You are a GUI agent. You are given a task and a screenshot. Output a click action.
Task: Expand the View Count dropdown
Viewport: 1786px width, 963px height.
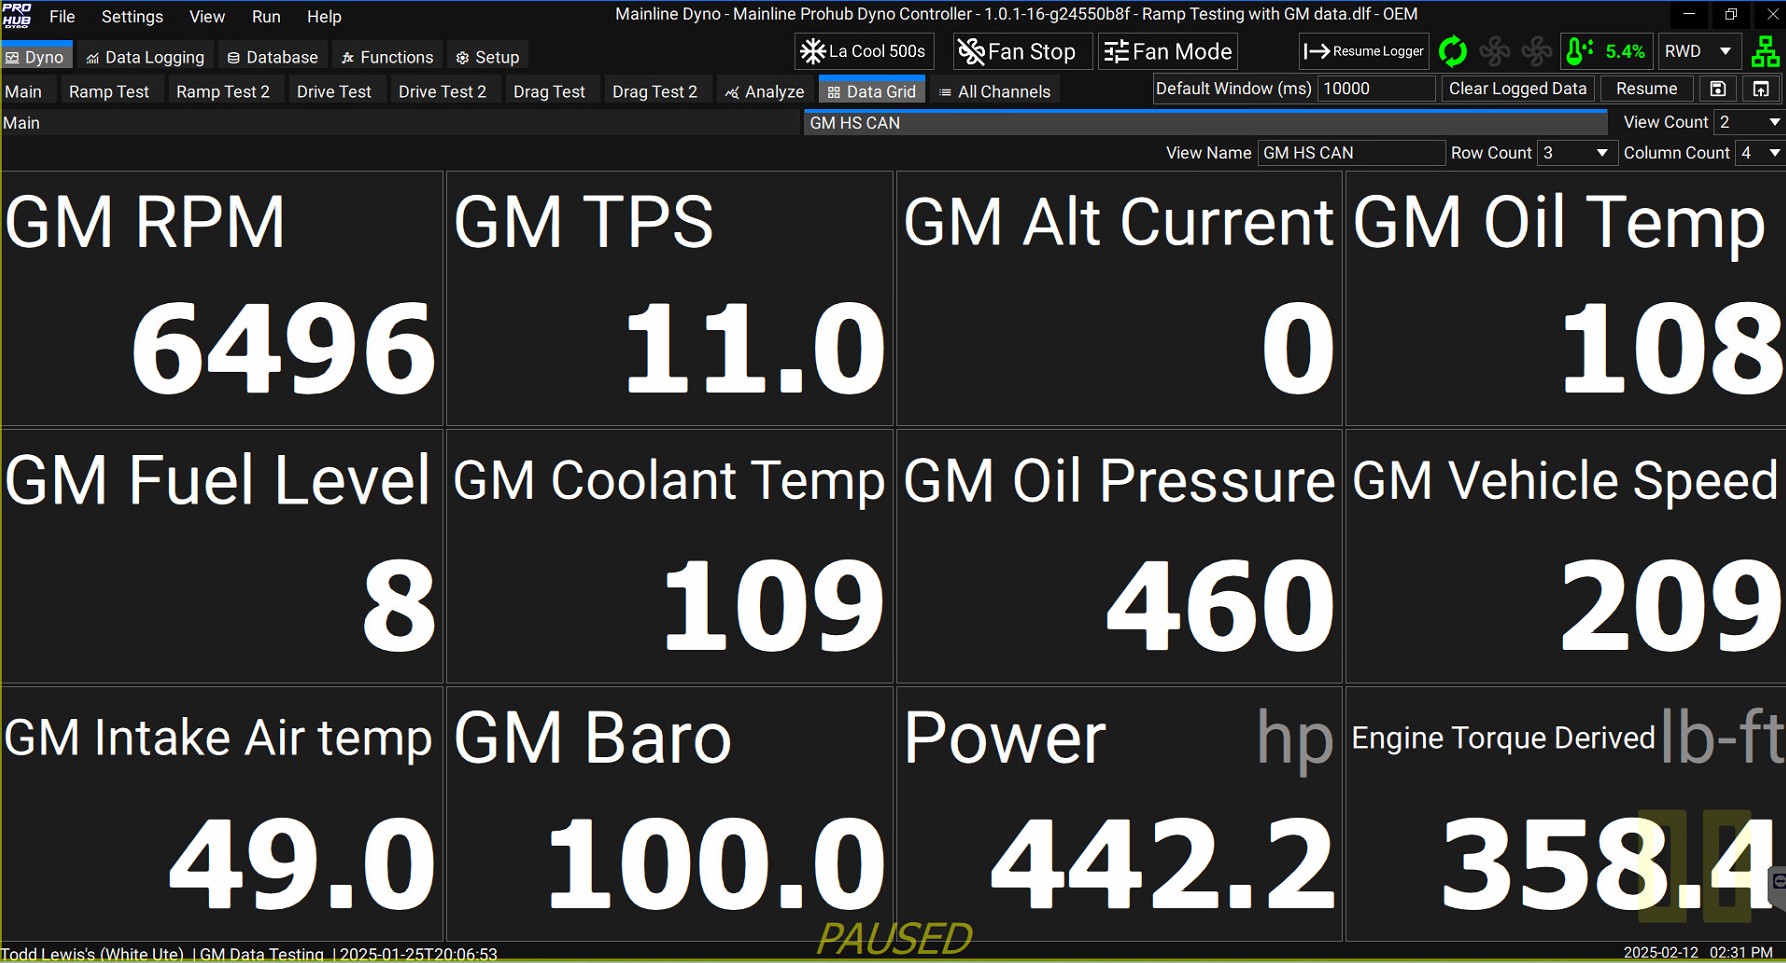tap(1749, 122)
